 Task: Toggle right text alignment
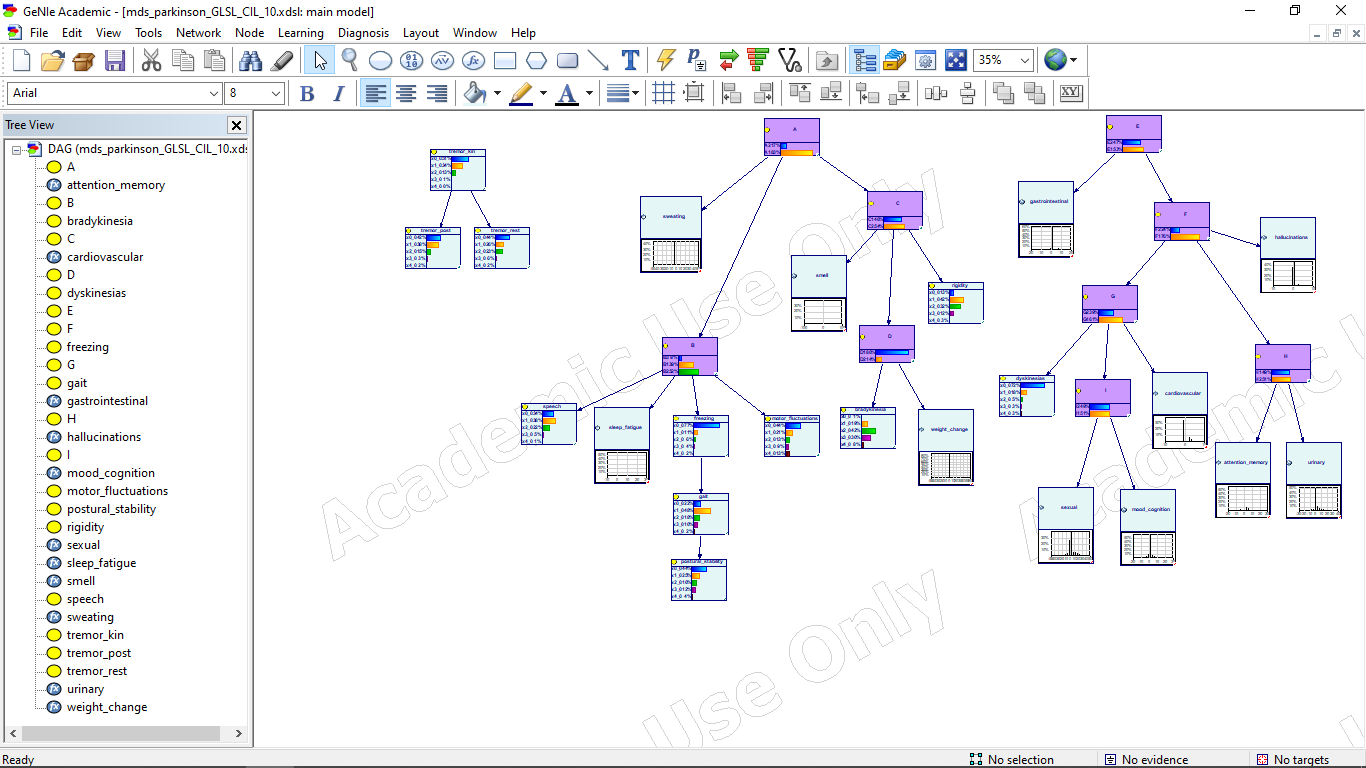click(x=437, y=93)
